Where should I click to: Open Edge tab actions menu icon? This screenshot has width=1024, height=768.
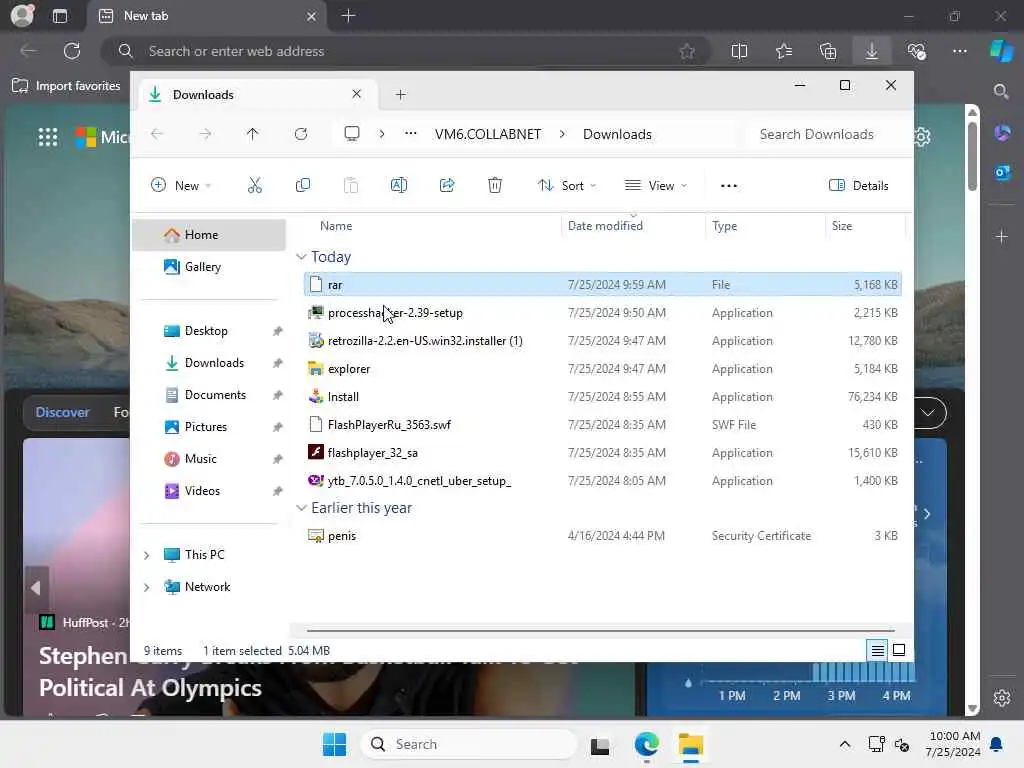pyautogui.click(x=60, y=16)
